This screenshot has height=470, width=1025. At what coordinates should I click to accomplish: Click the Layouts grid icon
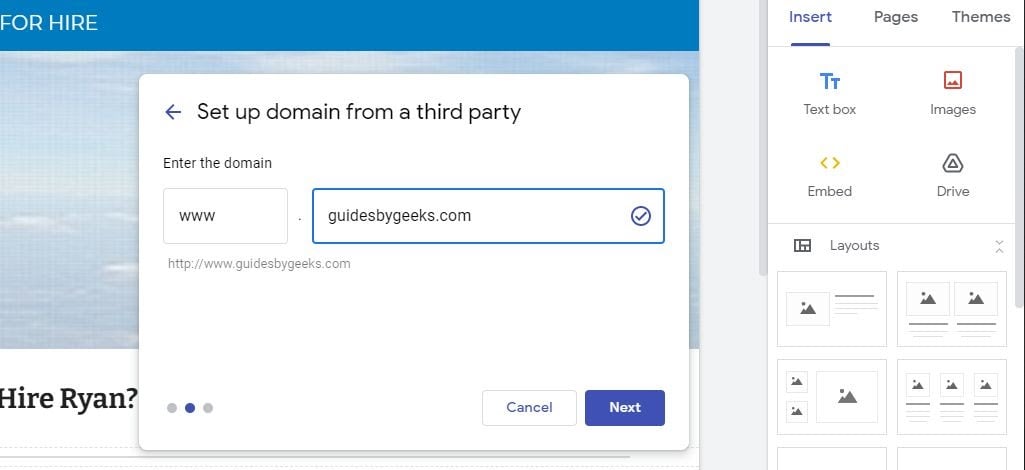[x=802, y=246]
